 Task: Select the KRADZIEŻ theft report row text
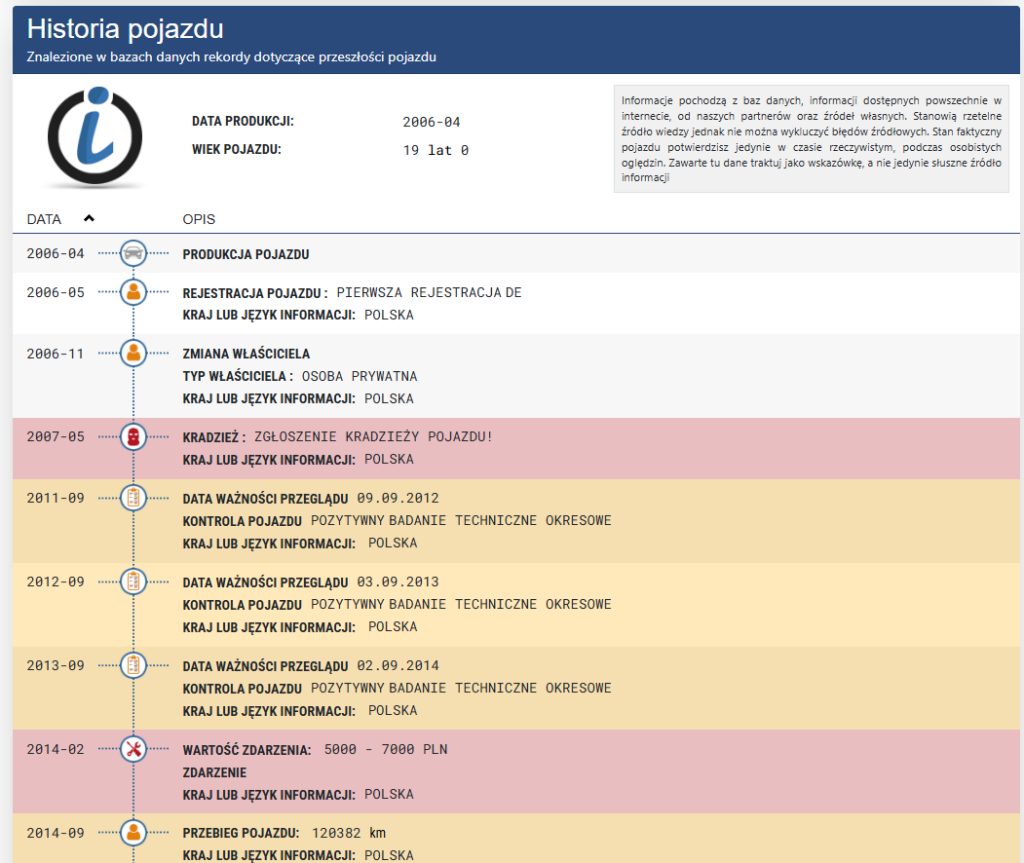338,437
